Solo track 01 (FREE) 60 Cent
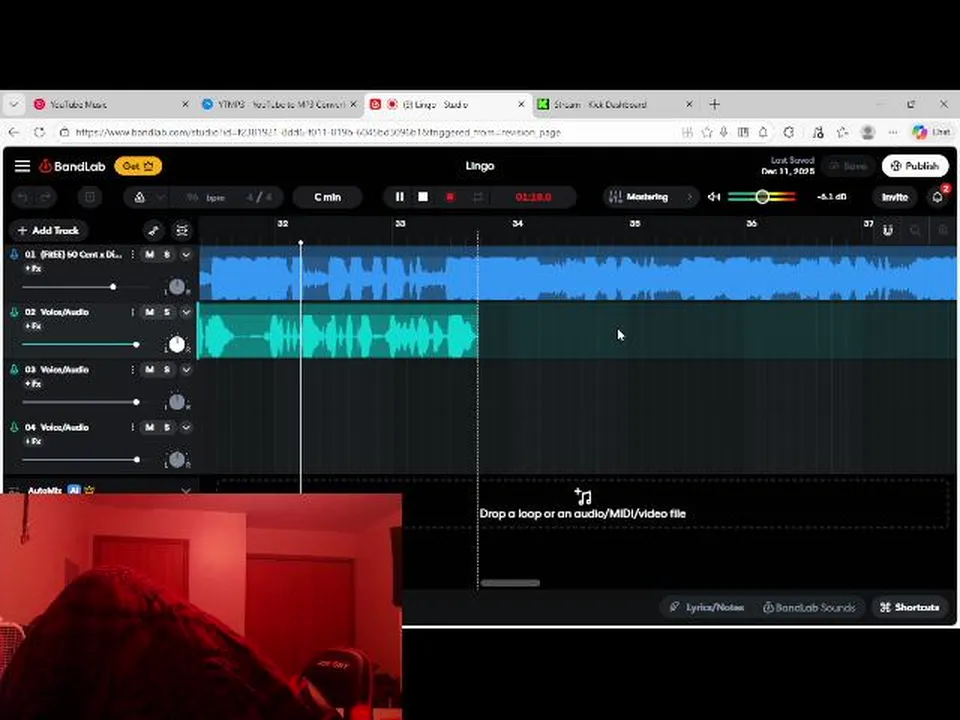Image resolution: width=960 pixels, height=720 pixels. [167, 254]
